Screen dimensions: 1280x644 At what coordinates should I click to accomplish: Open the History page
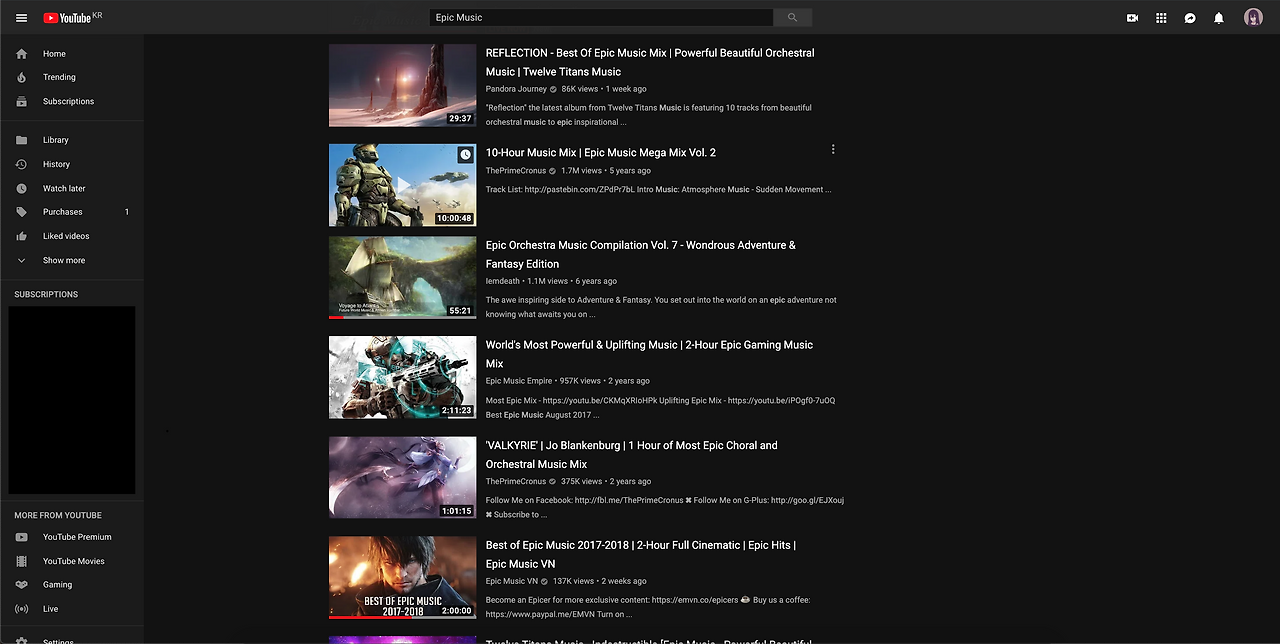click(x=56, y=164)
